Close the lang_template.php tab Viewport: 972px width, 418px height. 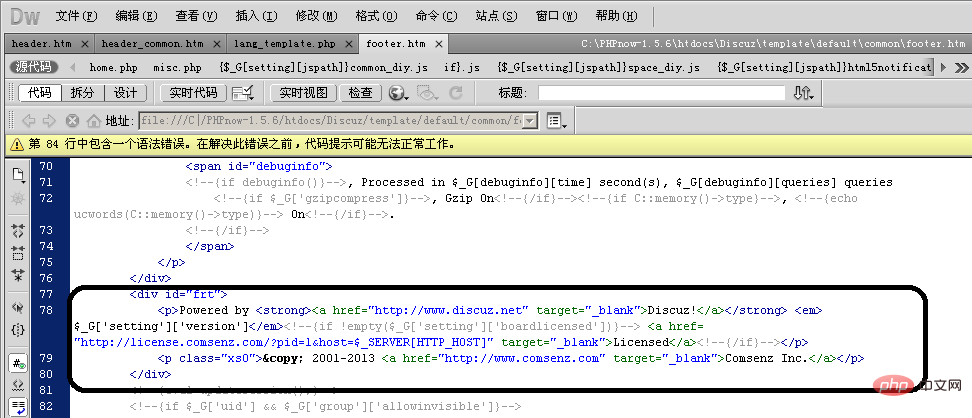pyautogui.click(x=350, y=44)
